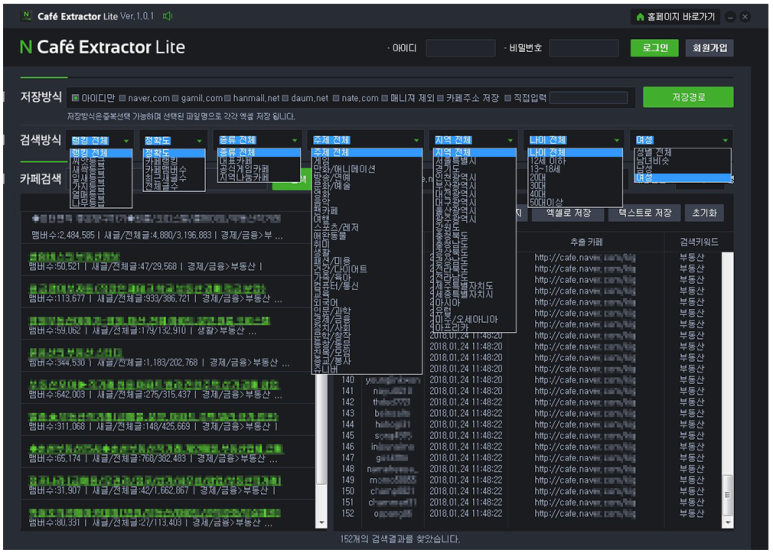Expand the 종류 전체 combo box
773x553 pixels.
258,140
